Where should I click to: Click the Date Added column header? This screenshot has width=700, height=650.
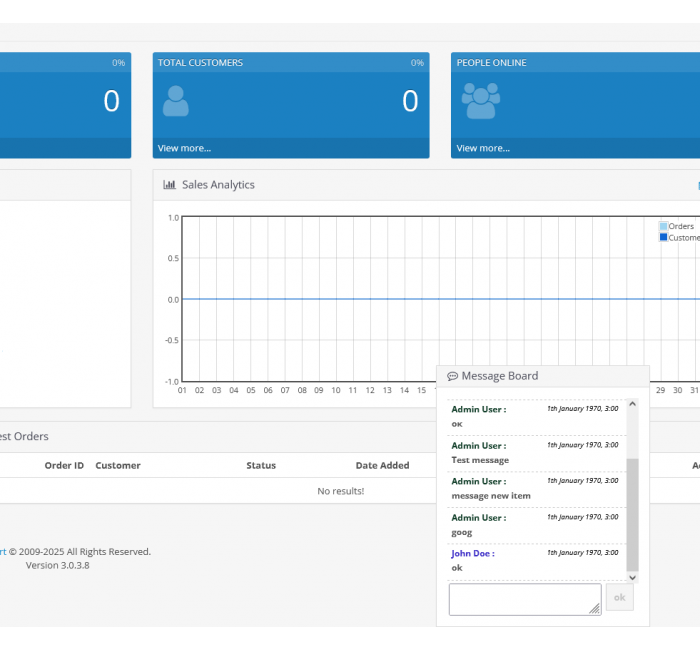point(382,465)
